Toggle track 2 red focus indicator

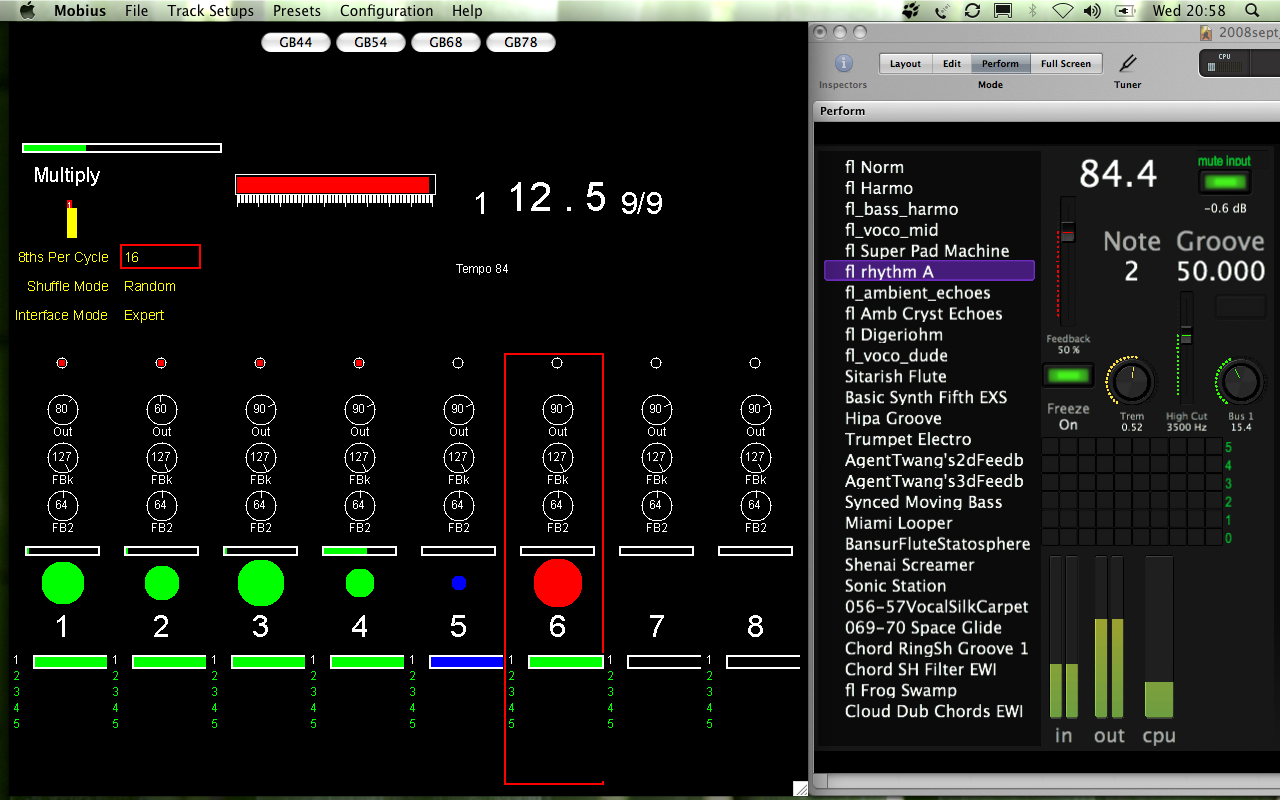161,363
